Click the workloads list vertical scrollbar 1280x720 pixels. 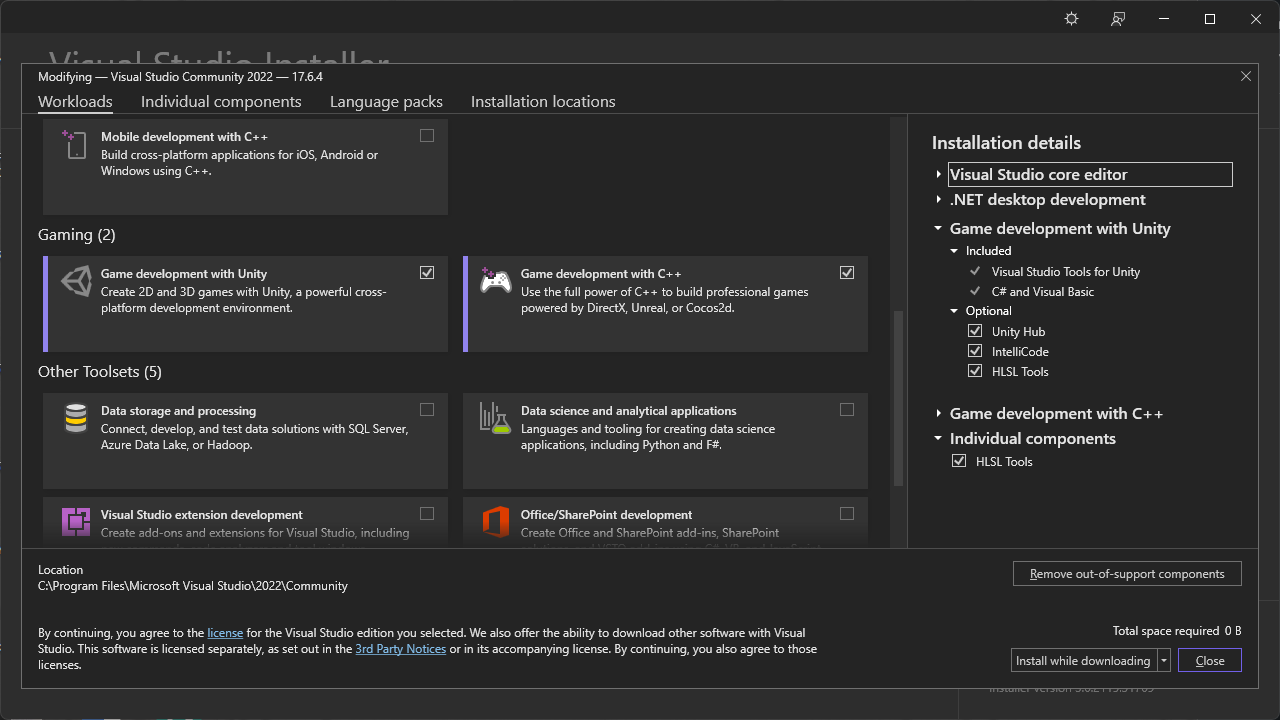click(x=898, y=400)
